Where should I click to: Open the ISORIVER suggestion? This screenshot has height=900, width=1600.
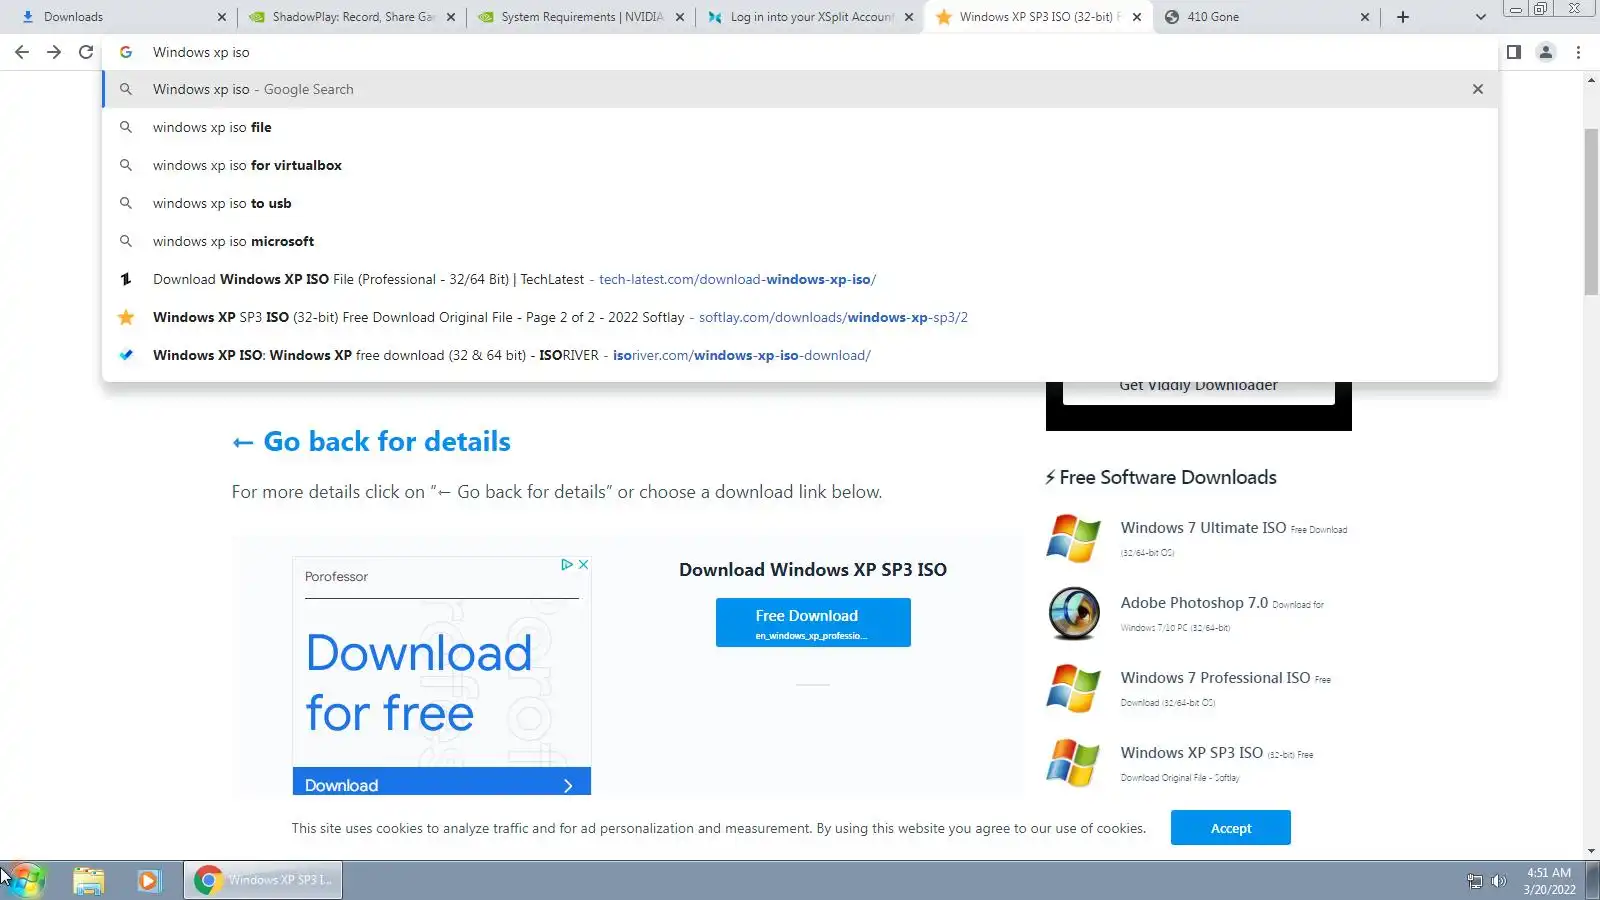[800, 355]
